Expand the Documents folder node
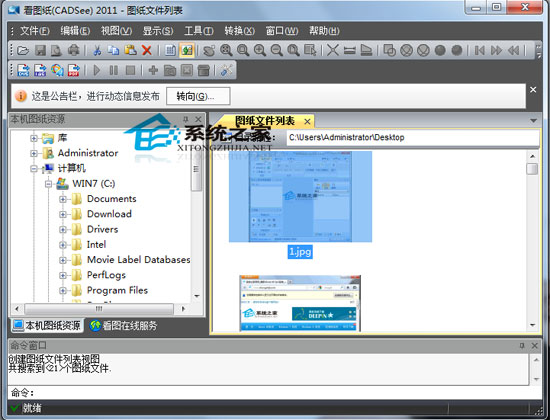This screenshot has height=420, width=550. click(63, 199)
